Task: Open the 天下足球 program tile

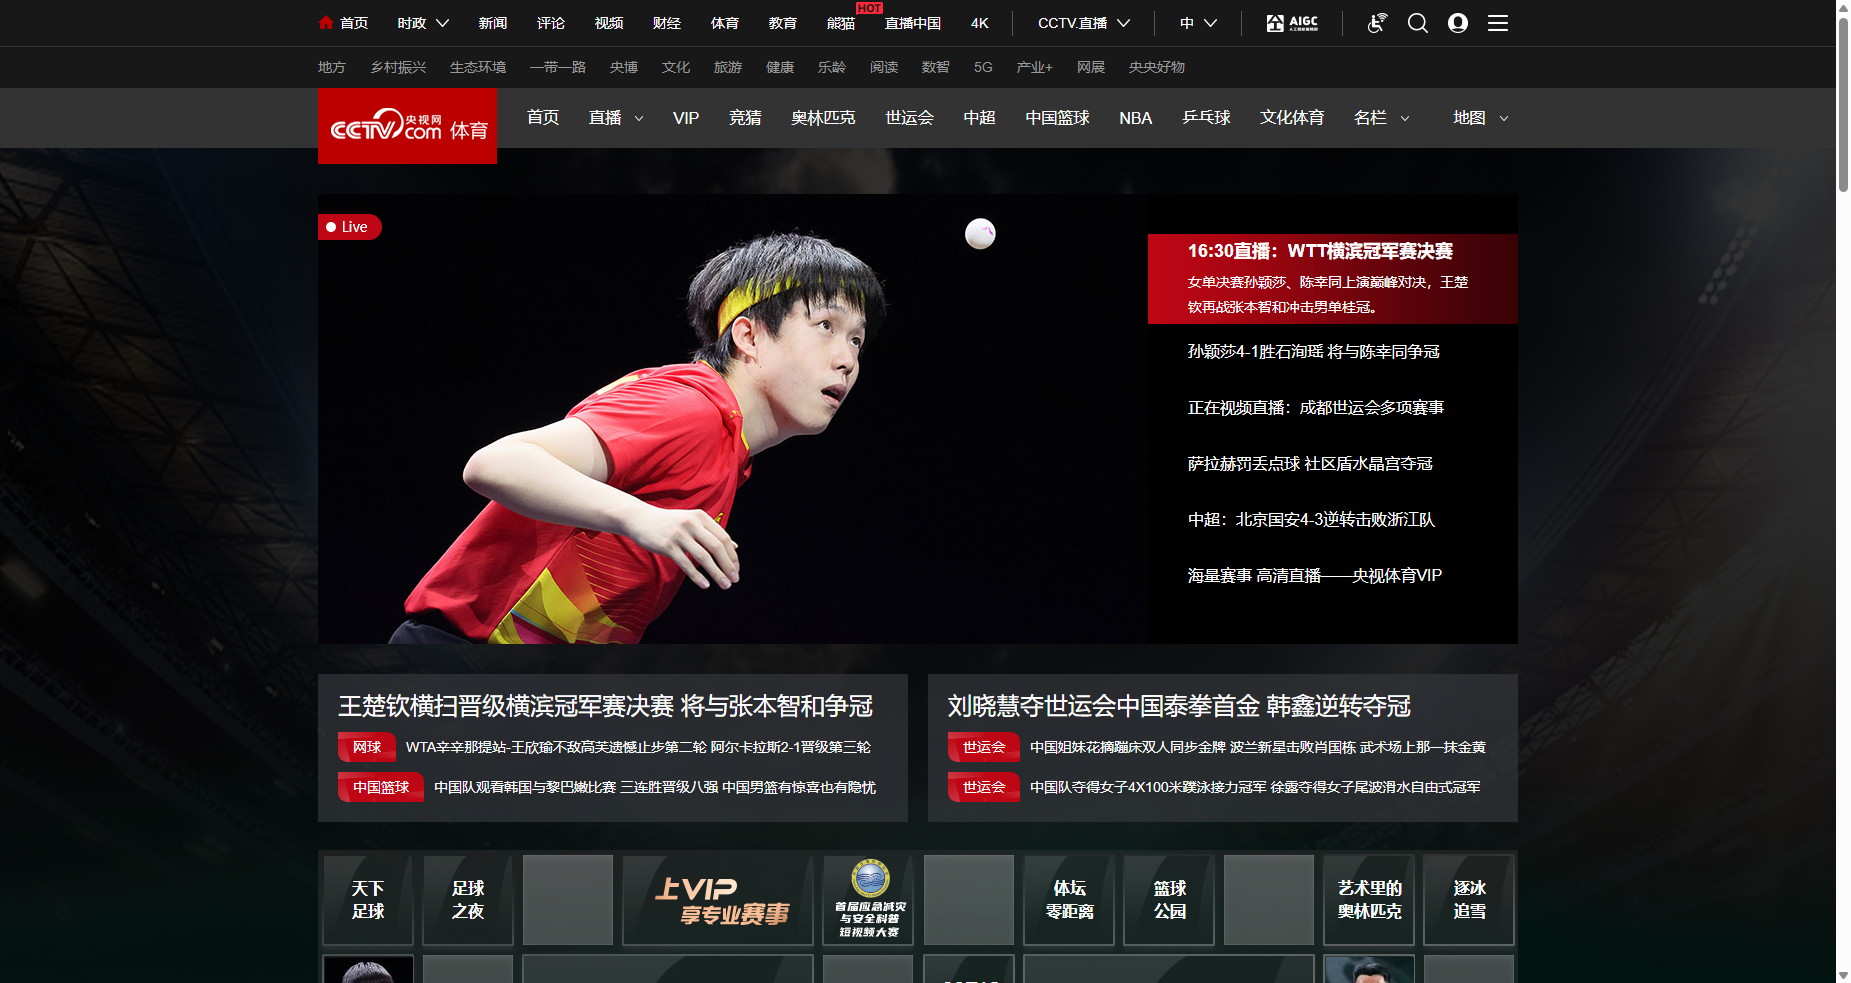Action: coord(368,900)
